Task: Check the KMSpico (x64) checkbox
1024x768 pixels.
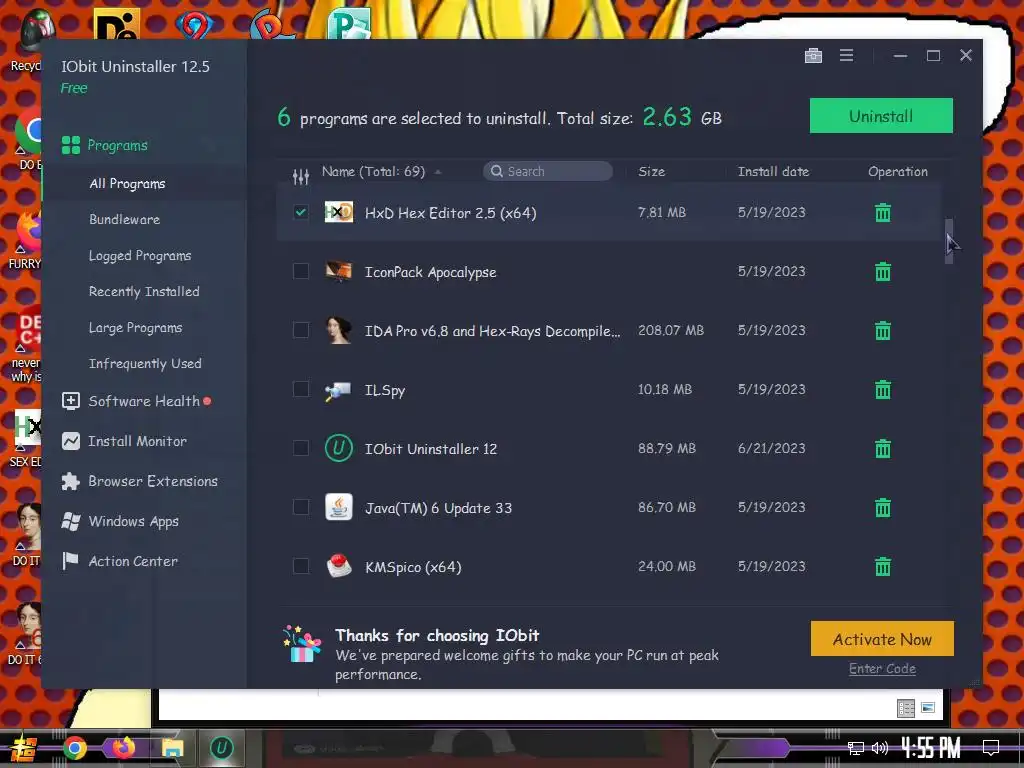Action: click(300, 566)
